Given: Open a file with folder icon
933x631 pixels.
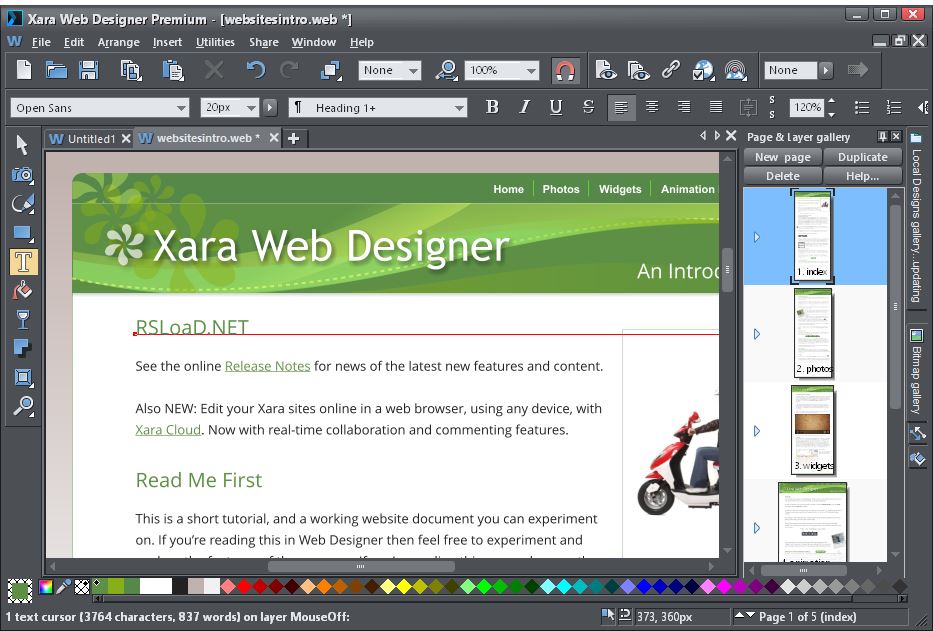Looking at the screenshot, I should pos(57,70).
